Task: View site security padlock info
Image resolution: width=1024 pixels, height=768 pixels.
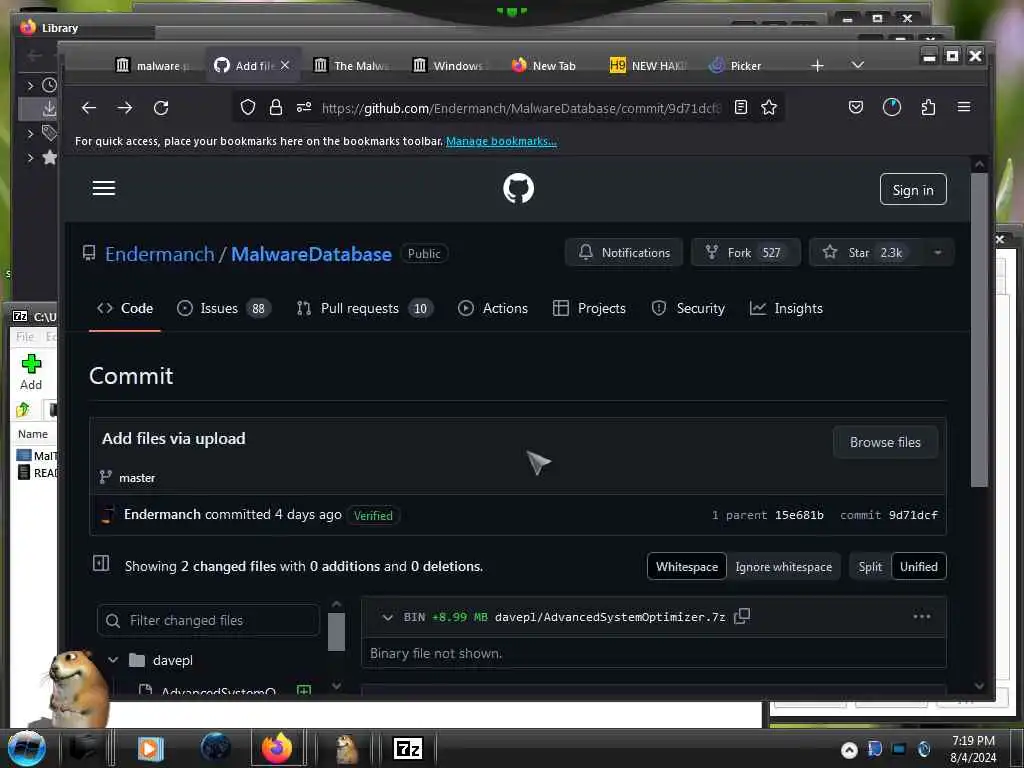Action: pyautogui.click(x=276, y=107)
